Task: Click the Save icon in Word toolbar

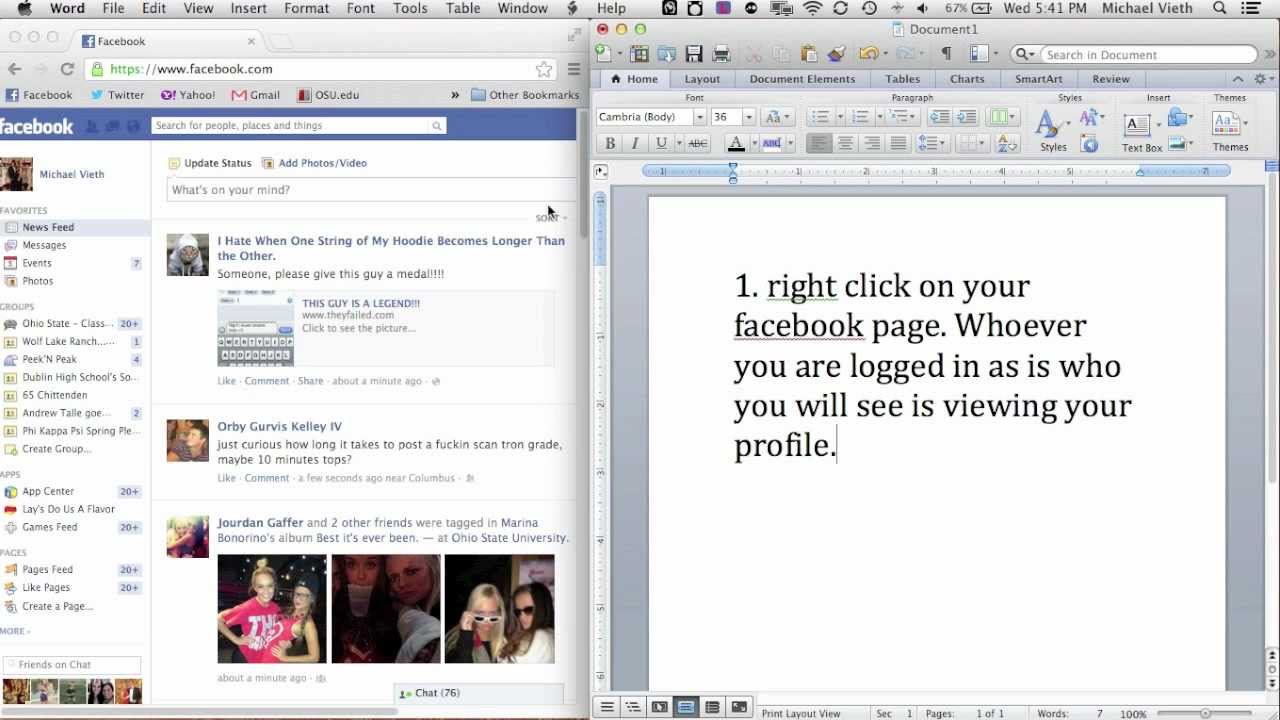Action: pyautogui.click(x=693, y=54)
